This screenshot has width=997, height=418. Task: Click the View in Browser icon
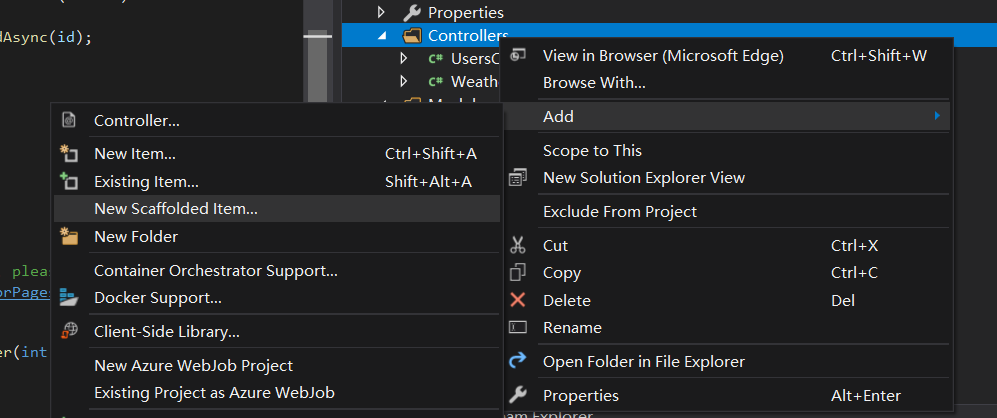pos(518,55)
